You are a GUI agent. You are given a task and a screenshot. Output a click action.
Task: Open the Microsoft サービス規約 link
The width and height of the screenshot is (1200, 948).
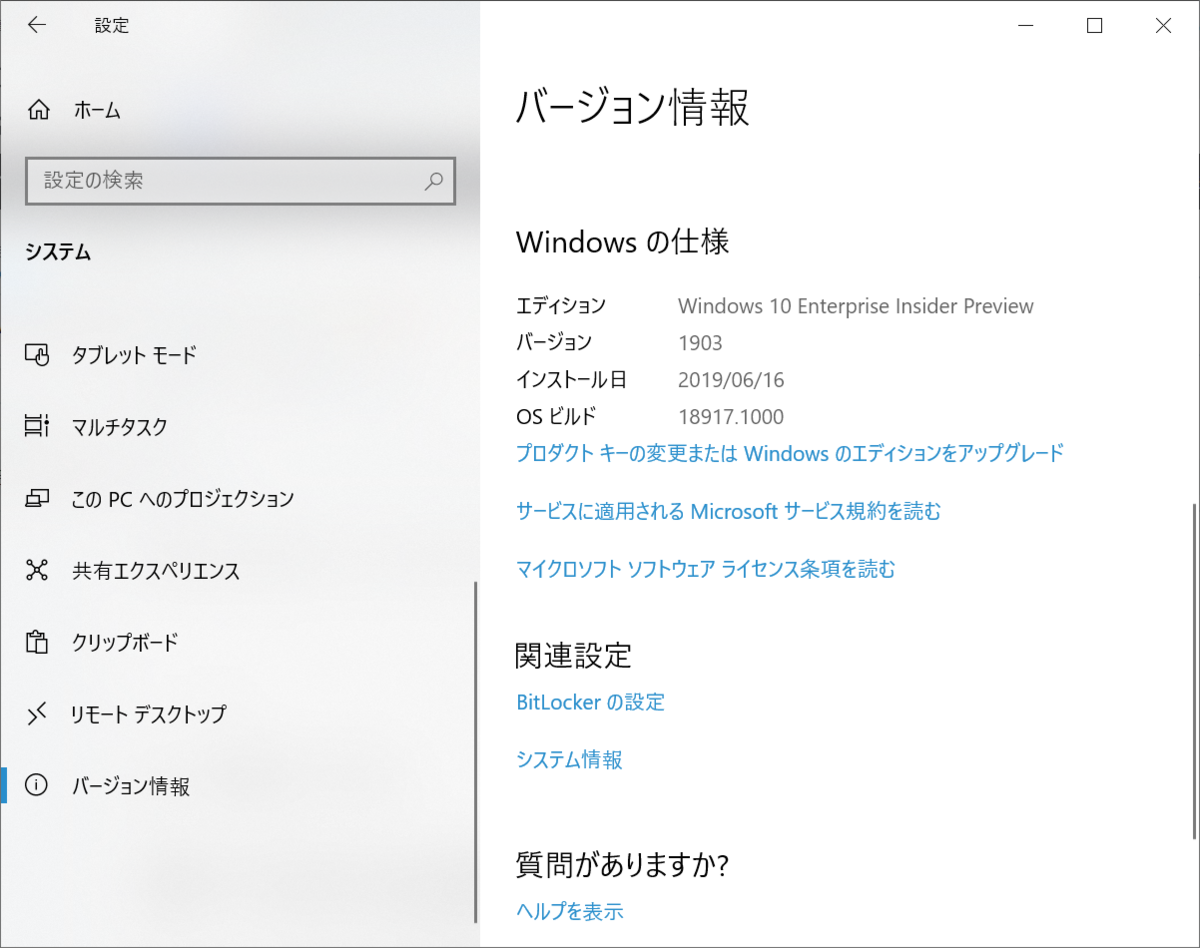pos(729,511)
